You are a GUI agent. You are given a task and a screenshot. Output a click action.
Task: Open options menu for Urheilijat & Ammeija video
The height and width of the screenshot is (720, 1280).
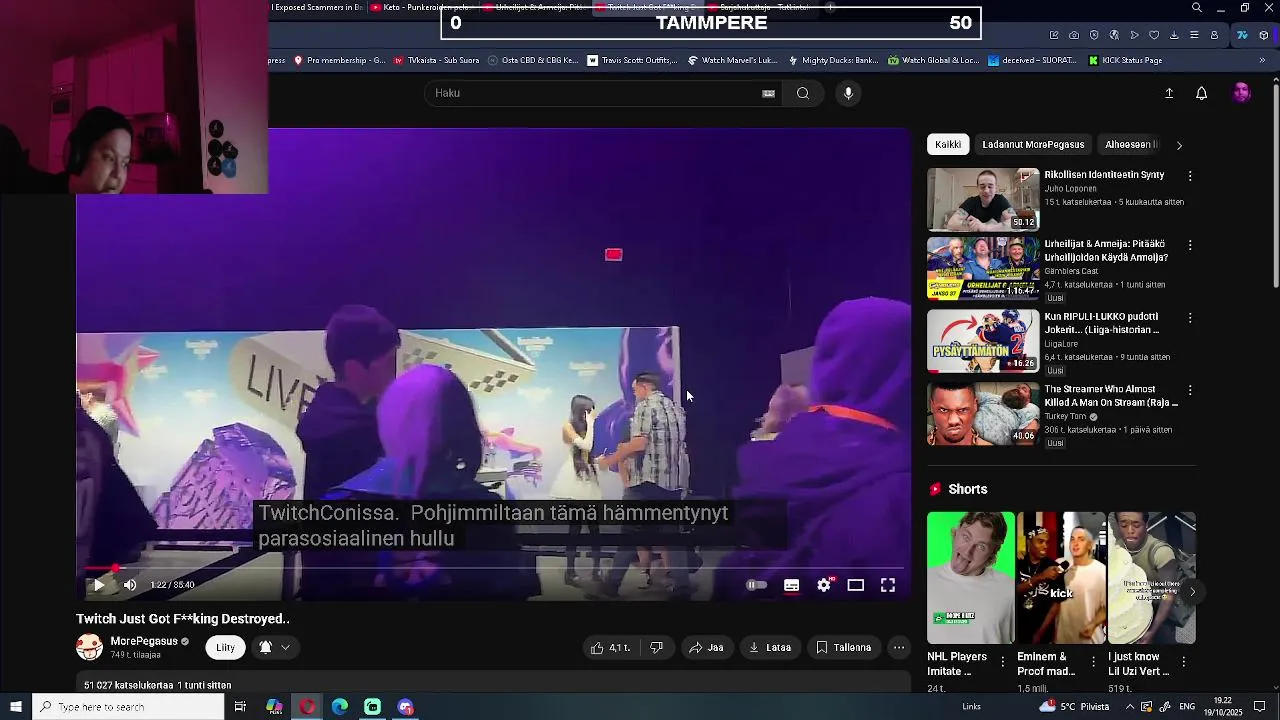pyautogui.click(x=1190, y=245)
